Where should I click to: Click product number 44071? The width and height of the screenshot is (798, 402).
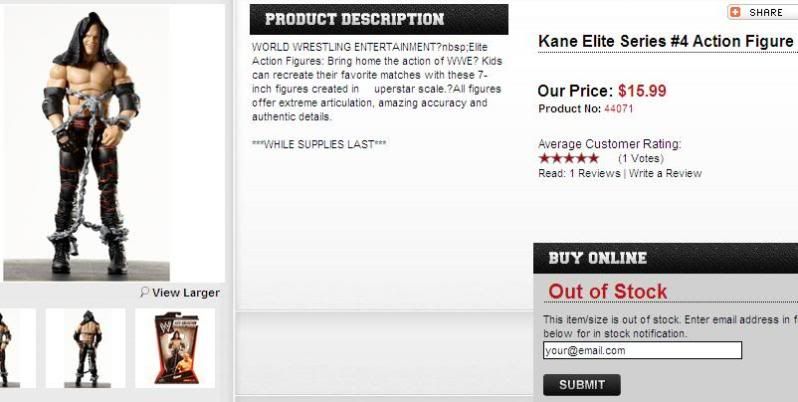pos(618,108)
